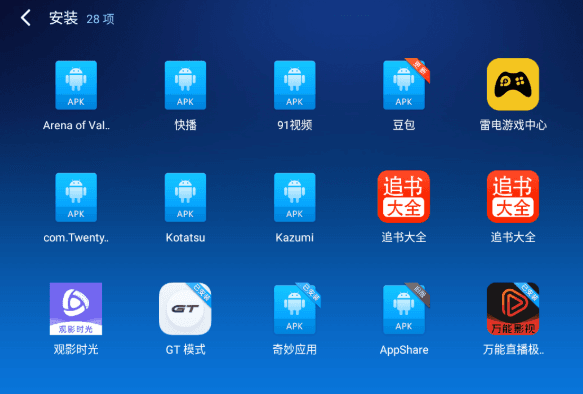Open the 91视频 APK icon
The height and width of the screenshot is (394, 583).
pyautogui.click(x=294, y=85)
